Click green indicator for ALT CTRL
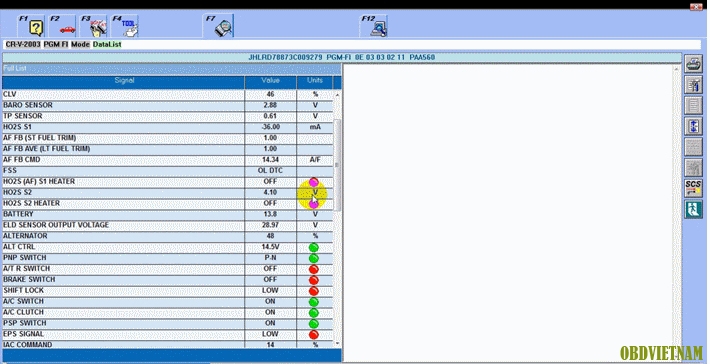 click(x=313, y=247)
